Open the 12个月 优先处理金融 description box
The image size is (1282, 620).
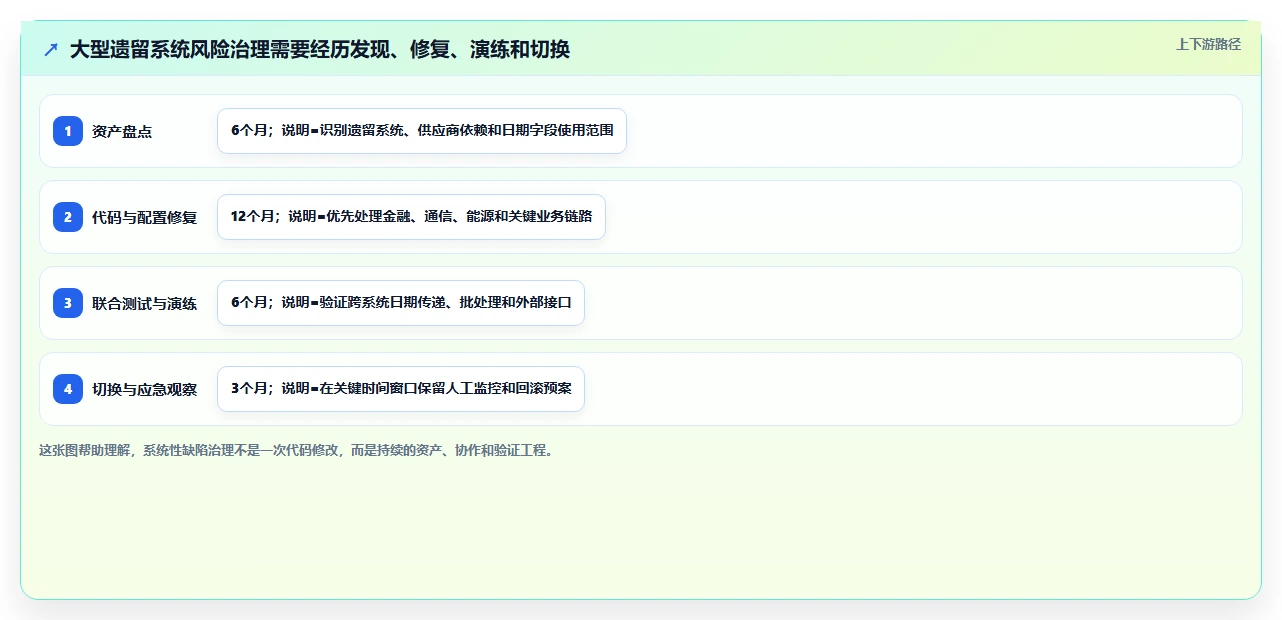(411, 217)
